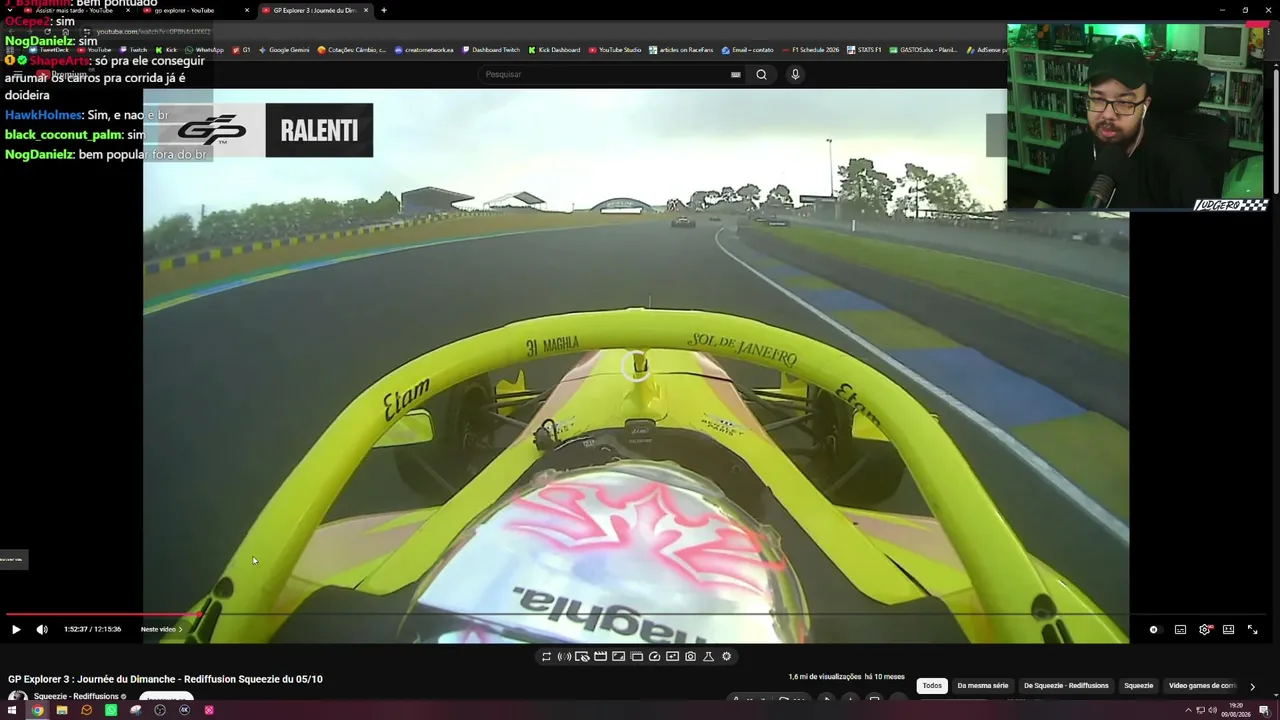Close the 'GP Explorer 3' browser tab

pos(366,10)
